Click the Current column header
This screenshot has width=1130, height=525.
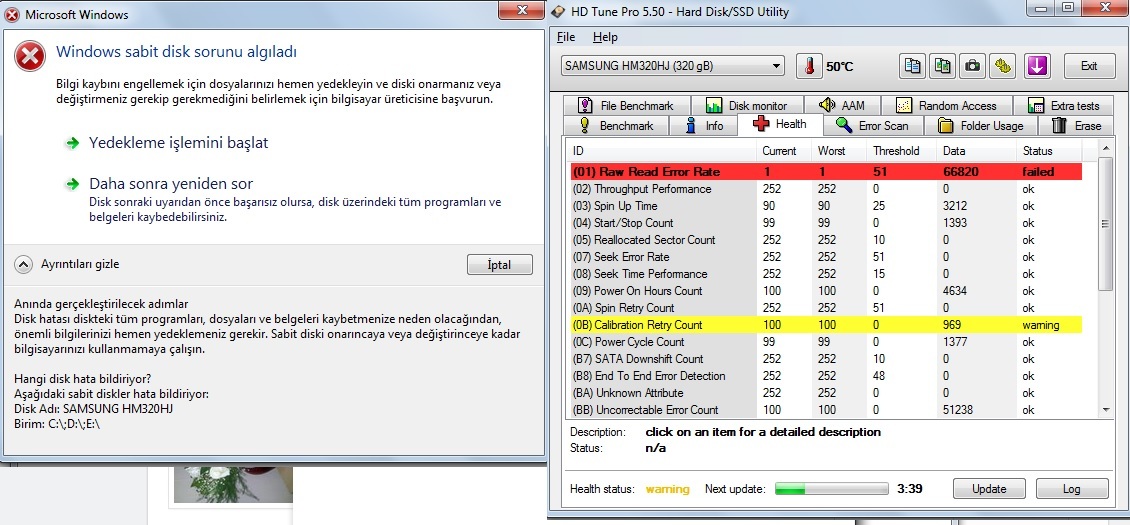783,151
